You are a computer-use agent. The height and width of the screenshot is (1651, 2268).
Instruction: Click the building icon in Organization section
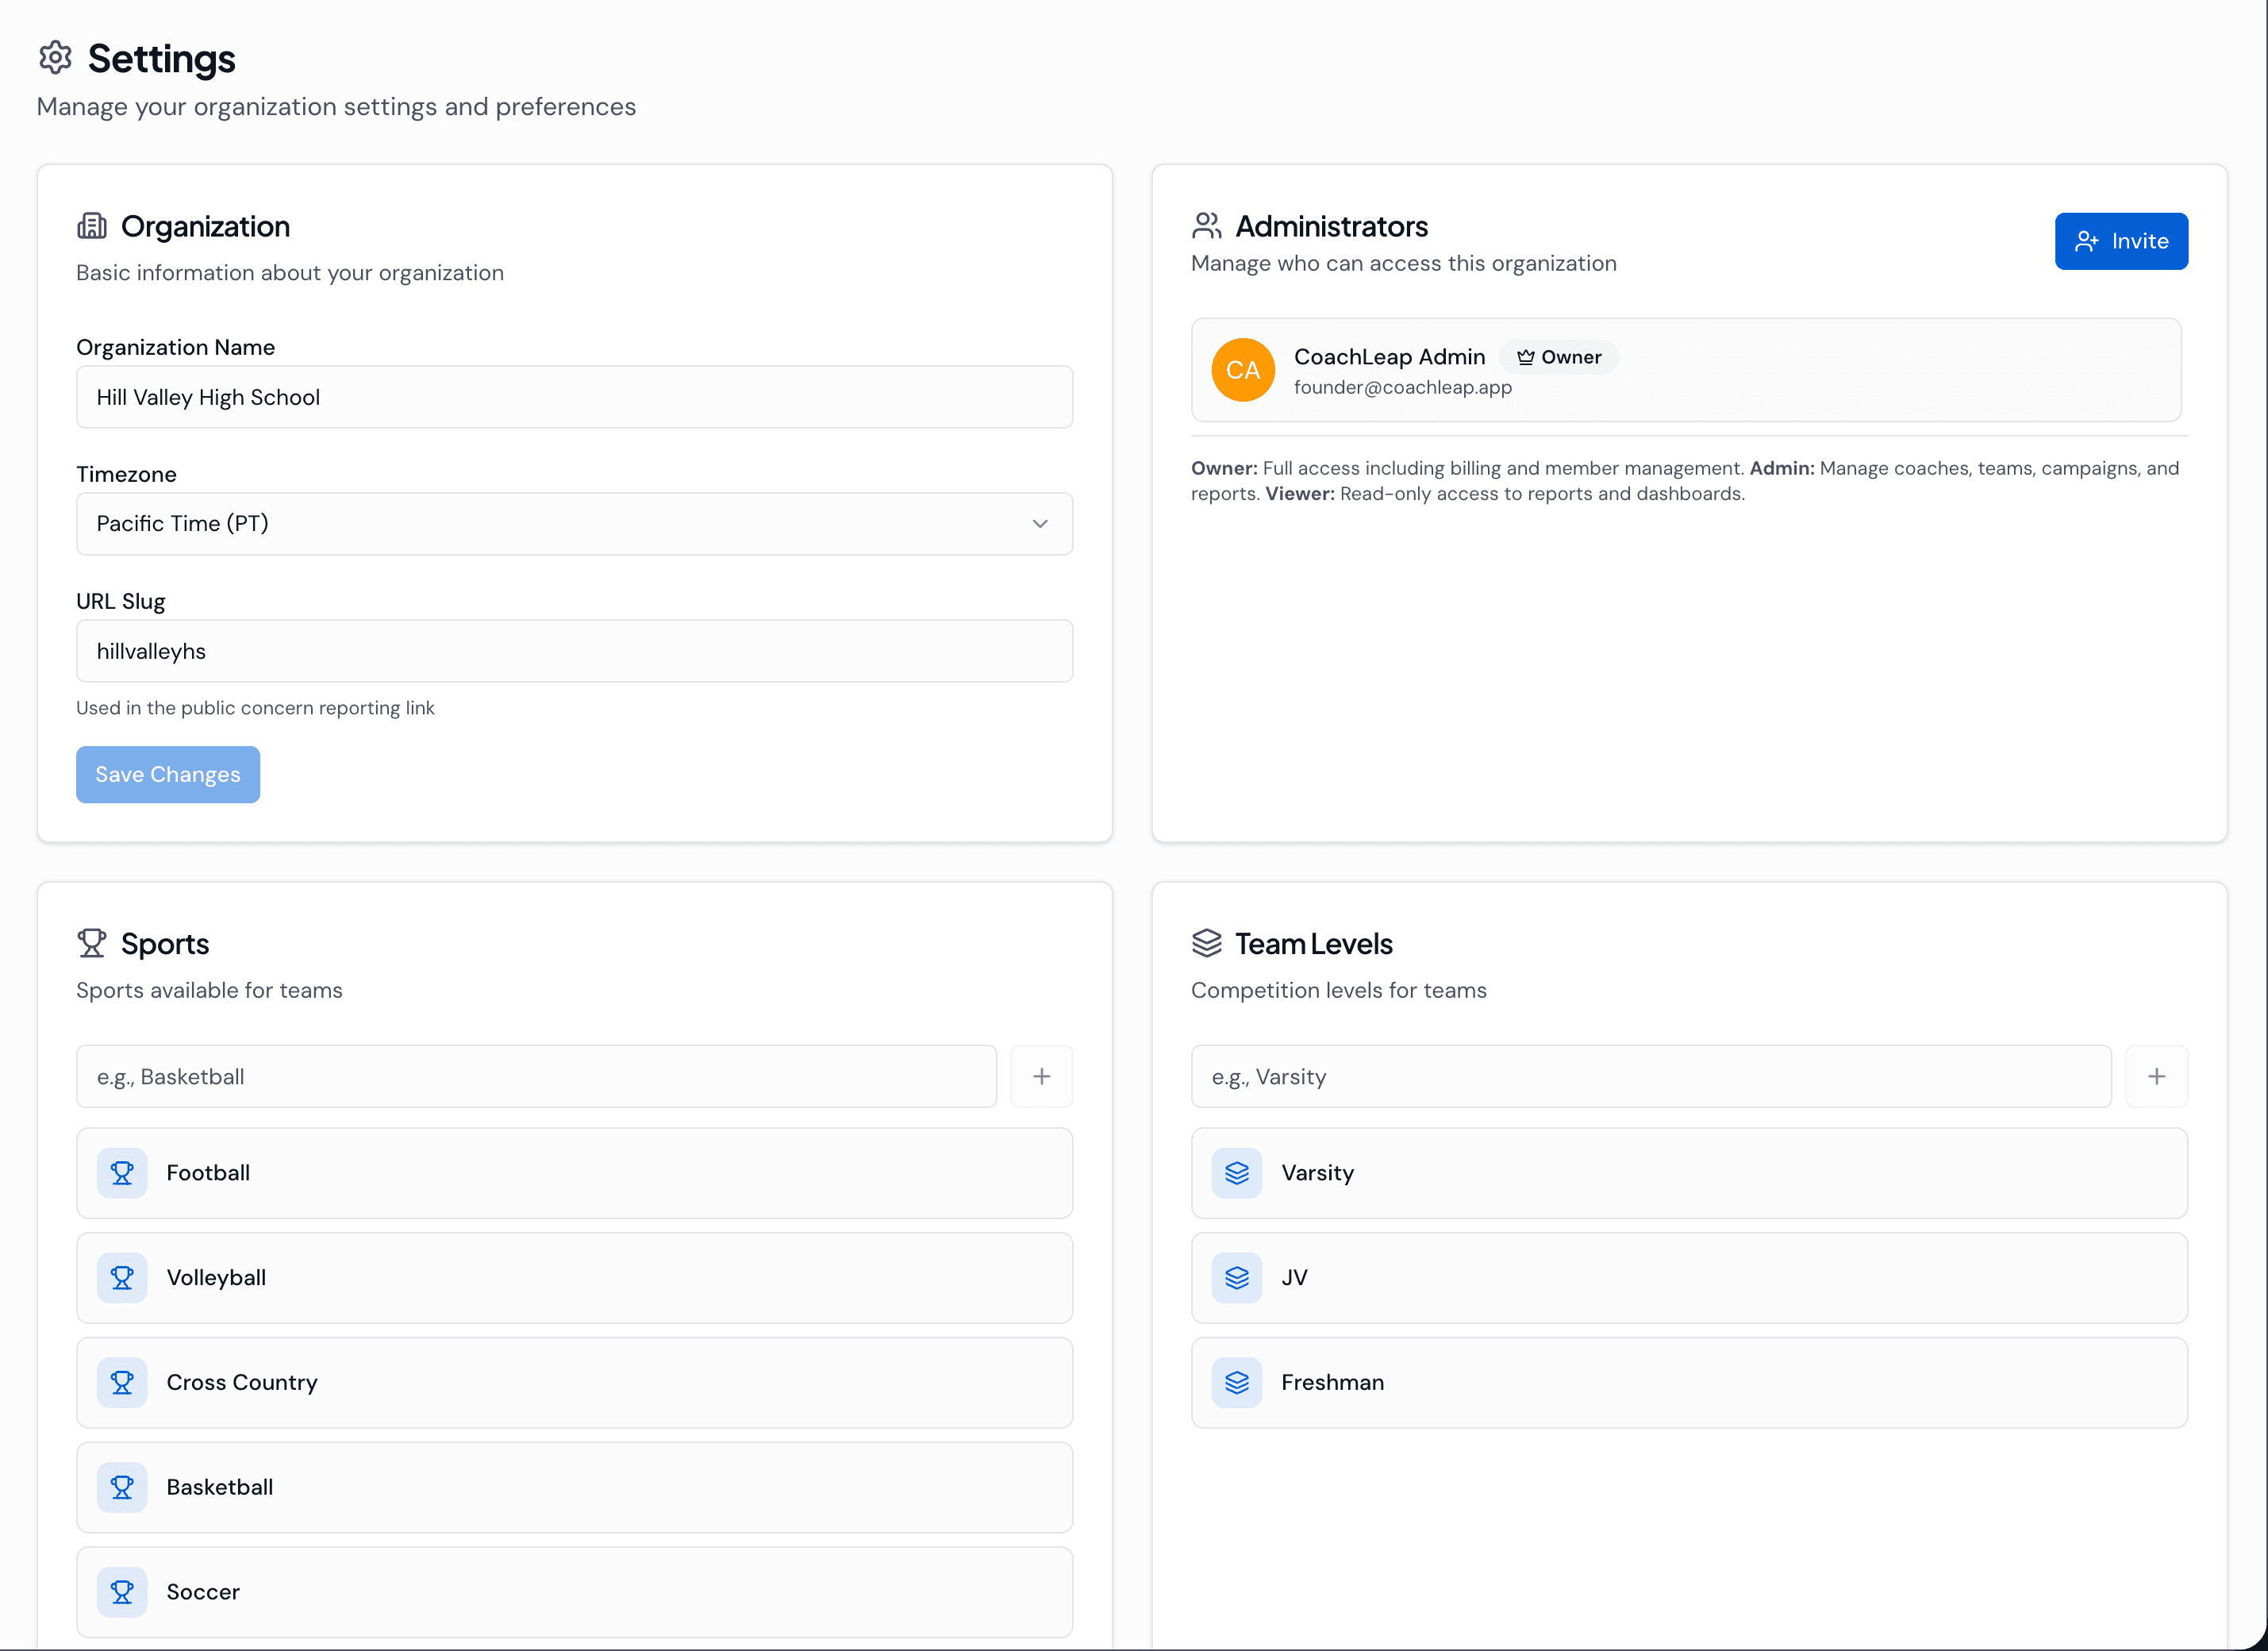[x=92, y=226]
